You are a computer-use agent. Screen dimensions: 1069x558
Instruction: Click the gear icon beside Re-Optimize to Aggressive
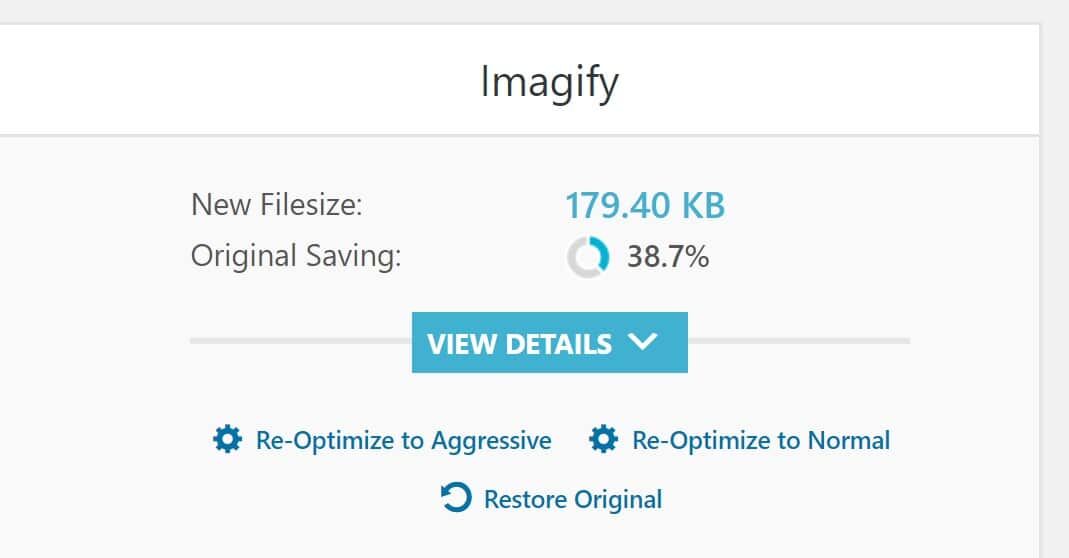pos(228,440)
